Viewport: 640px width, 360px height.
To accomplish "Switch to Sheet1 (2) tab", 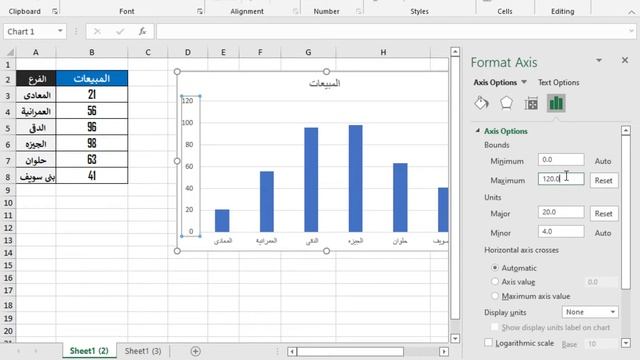I will pyautogui.click(x=89, y=351).
